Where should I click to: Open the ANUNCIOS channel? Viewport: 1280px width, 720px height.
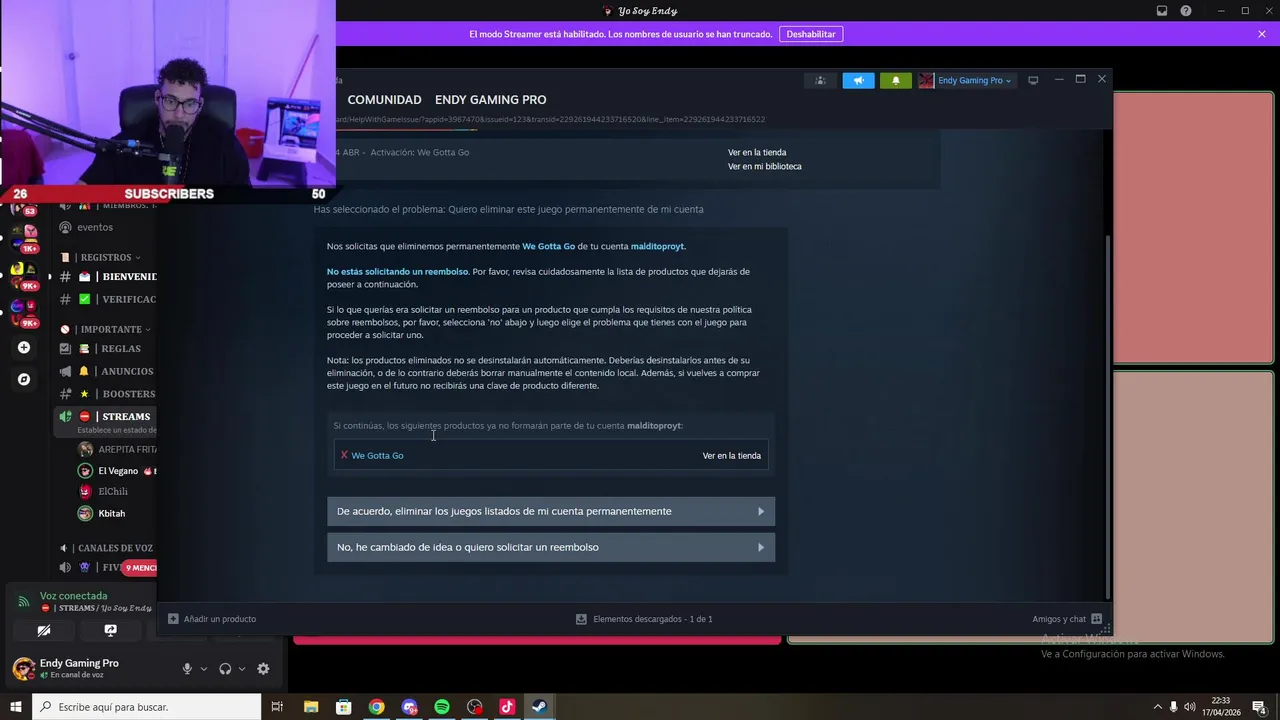106,371
